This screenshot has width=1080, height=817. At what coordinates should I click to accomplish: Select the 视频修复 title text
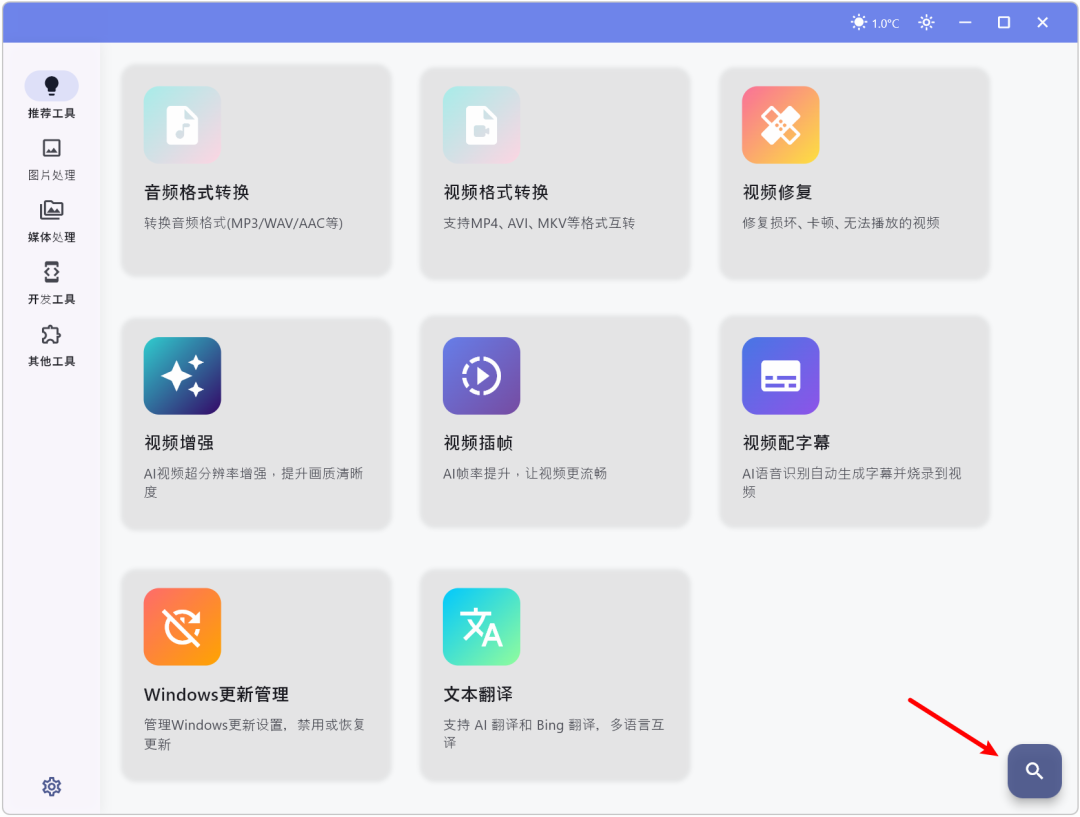(777, 192)
